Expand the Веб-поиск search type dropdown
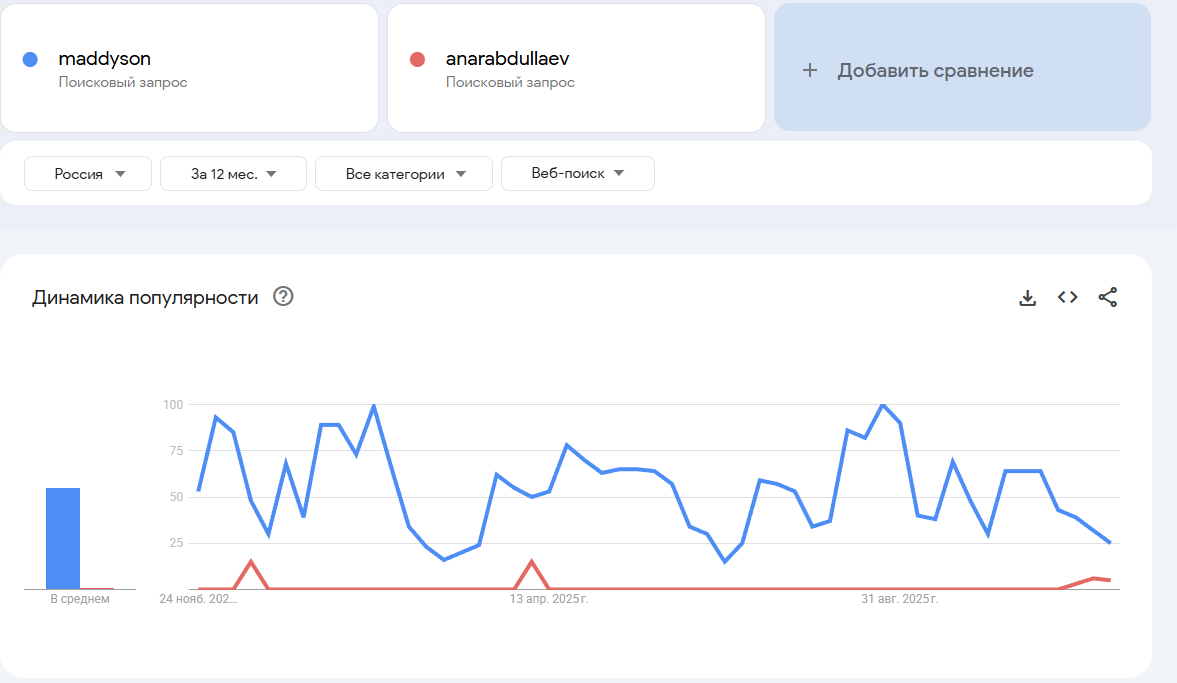The image size is (1177, 683). (577, 173)
